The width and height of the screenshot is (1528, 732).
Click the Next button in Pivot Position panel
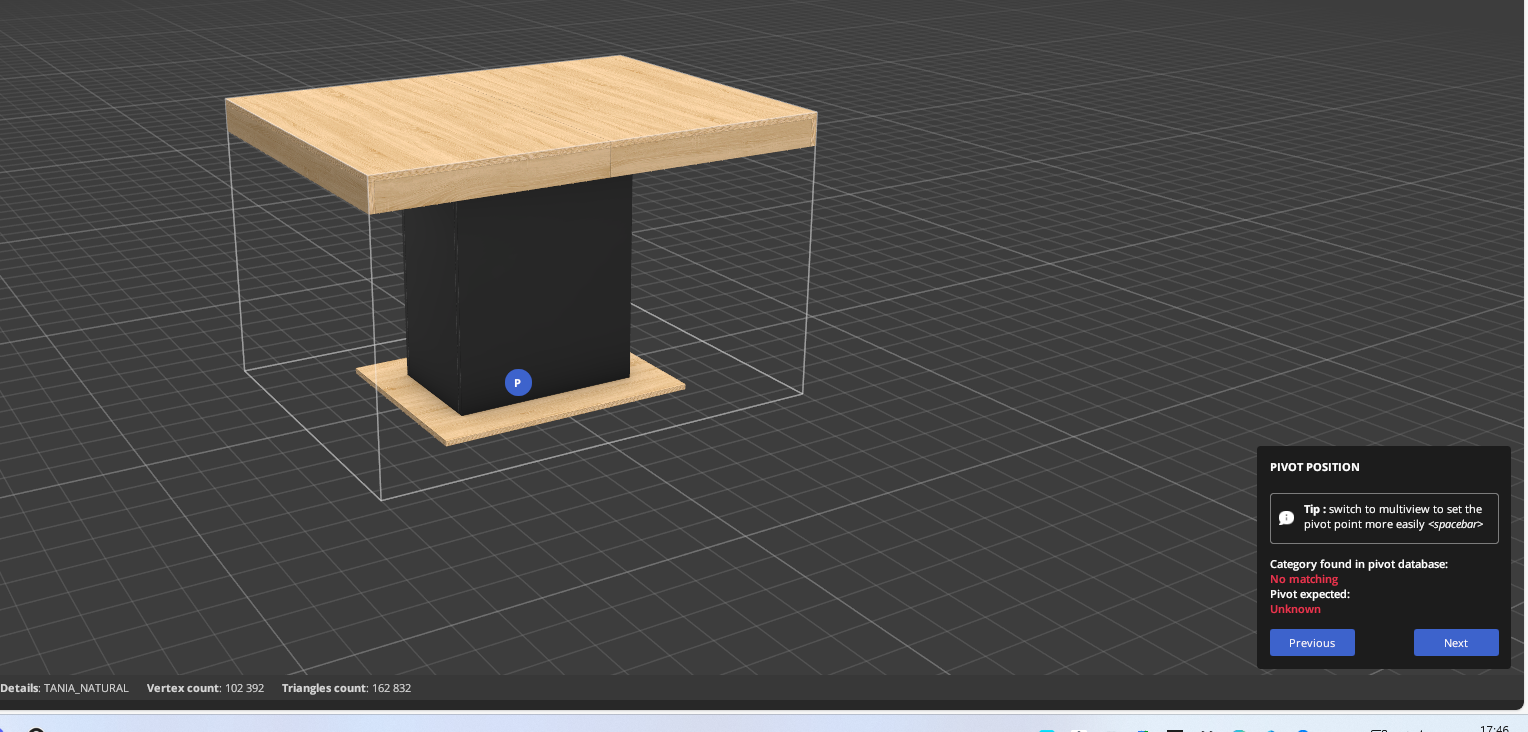pos(1456,643)
